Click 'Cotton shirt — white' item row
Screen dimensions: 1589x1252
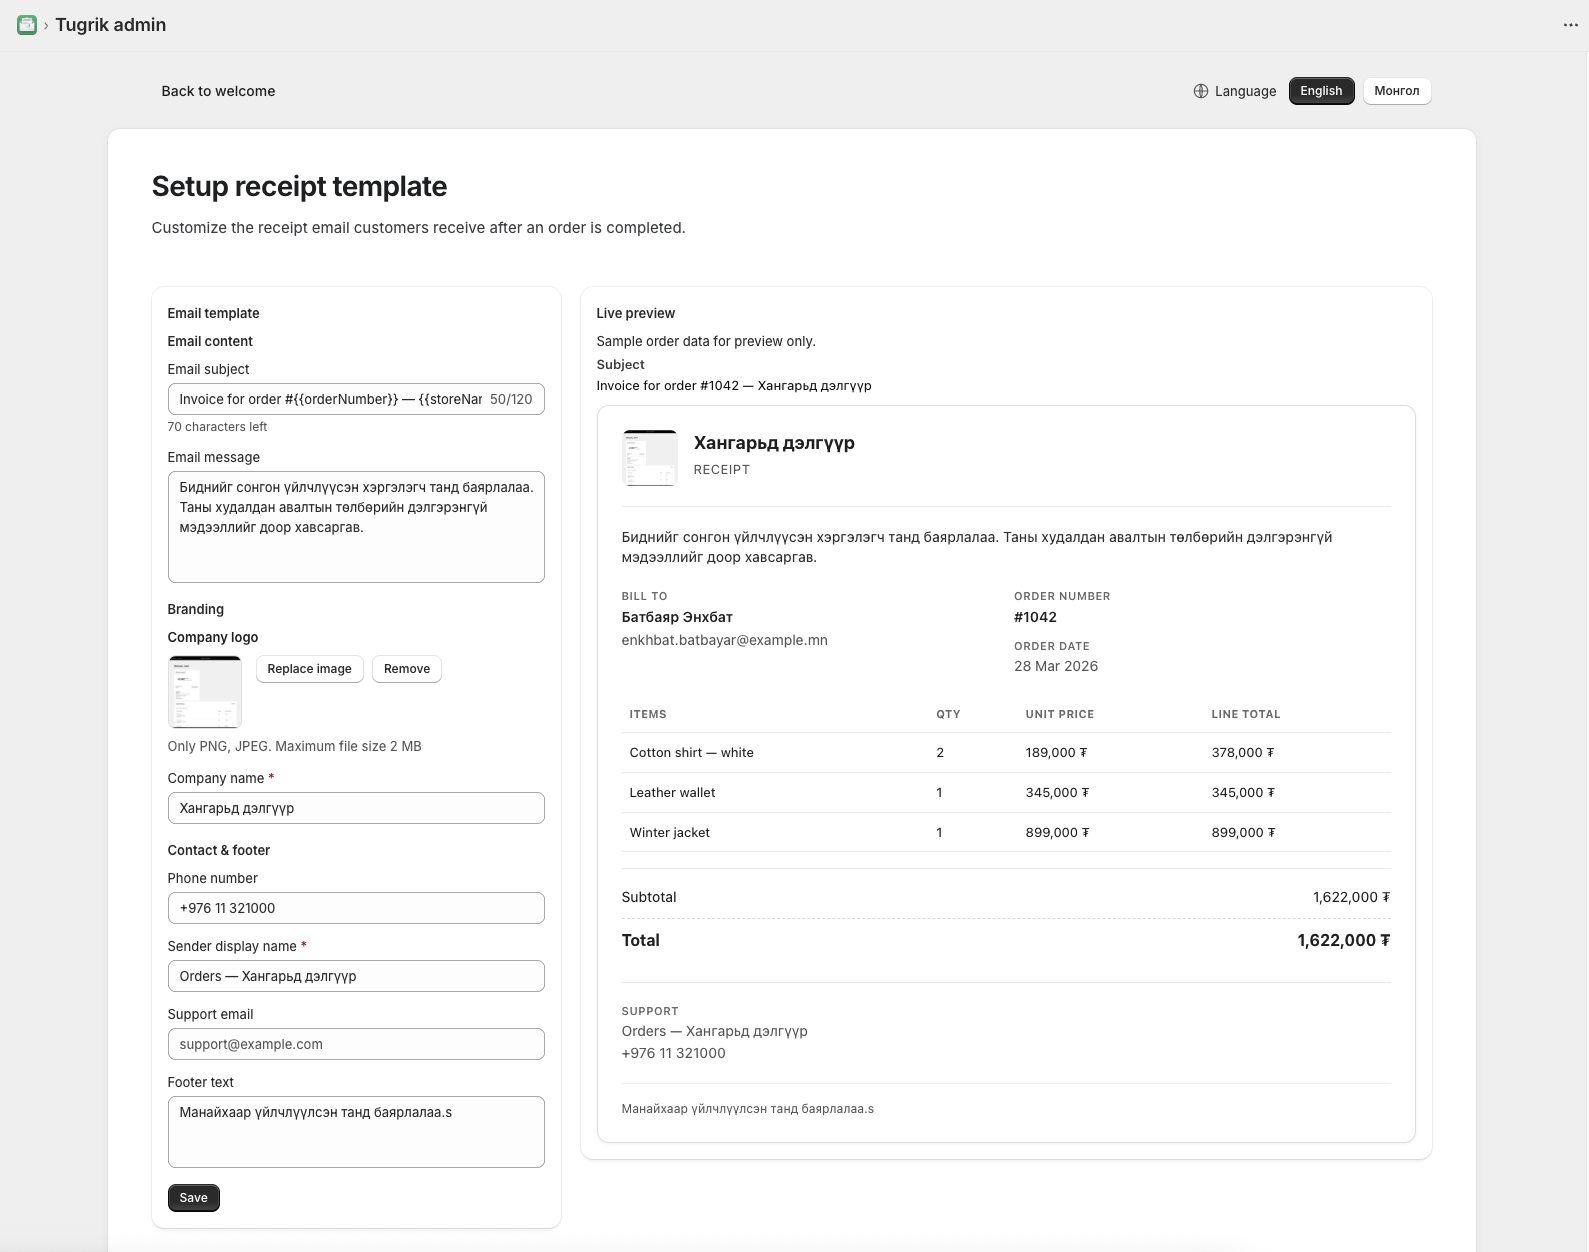1006,752
